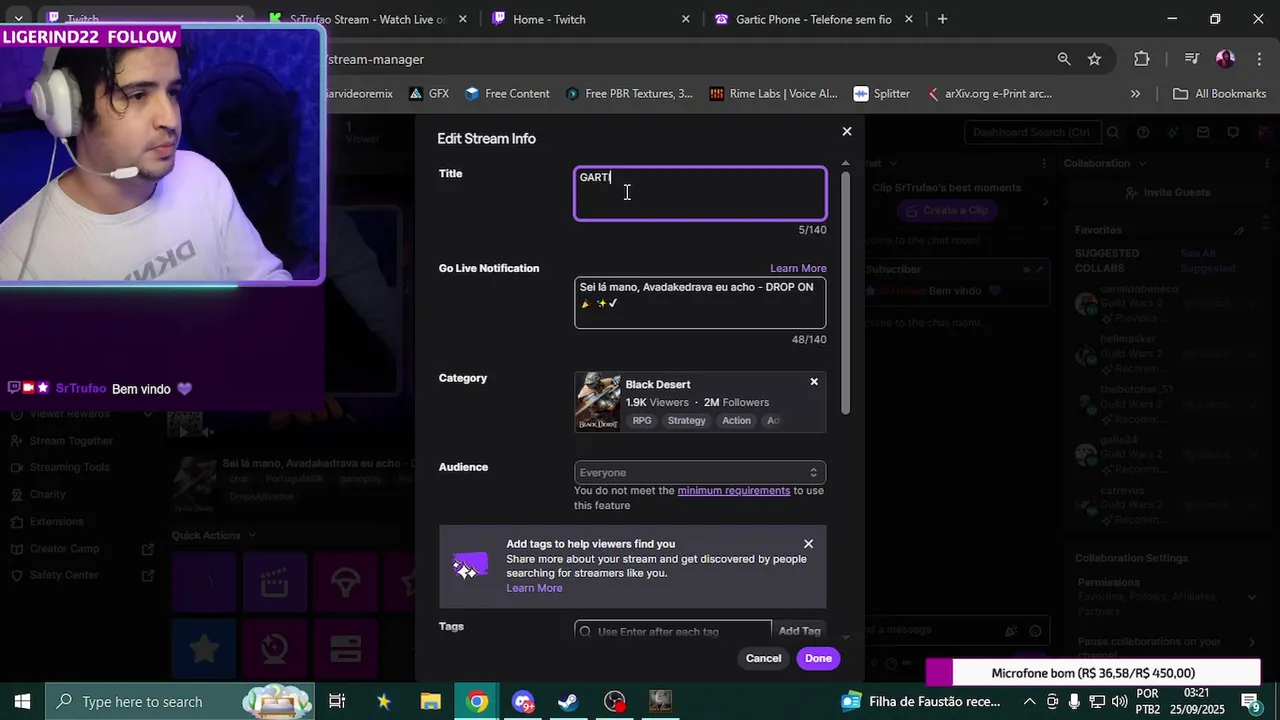Screen dimensions: 1280x720
Task: Open Learn More in the tags banner
Action: (x=534, y=588)
